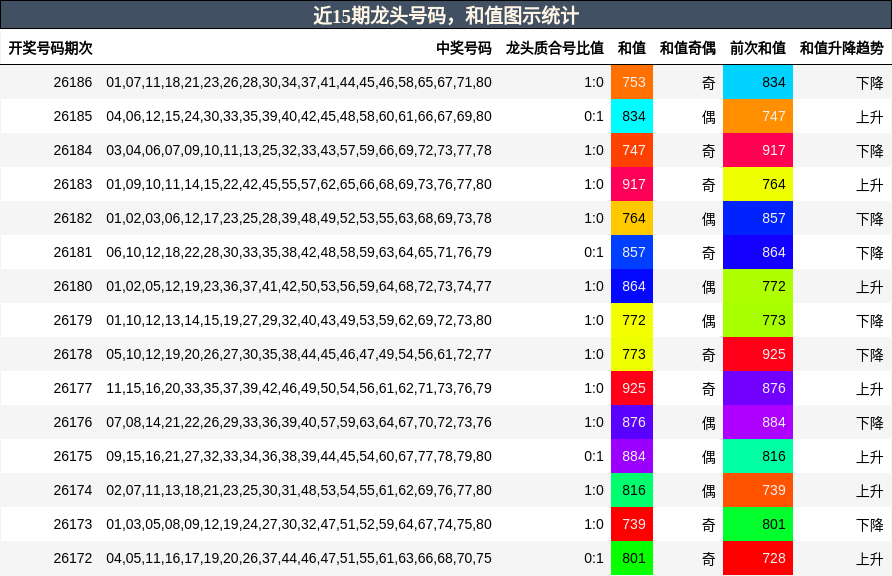Click the 和值升降趋势 column header
892x576 pixels.
coord(841,48)
